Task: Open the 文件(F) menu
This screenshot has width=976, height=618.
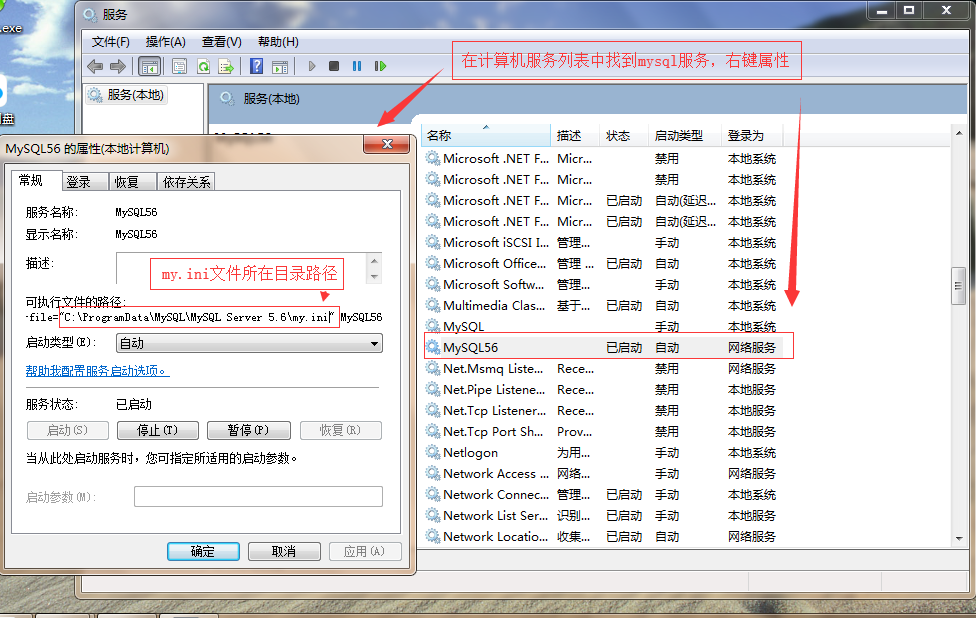Action: (110, 42)
